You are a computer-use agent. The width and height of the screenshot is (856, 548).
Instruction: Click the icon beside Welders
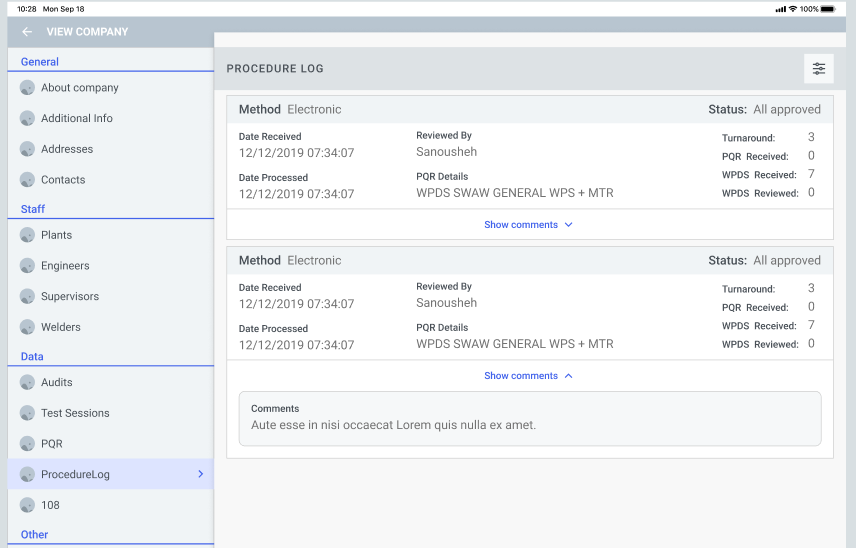point(28,327)
